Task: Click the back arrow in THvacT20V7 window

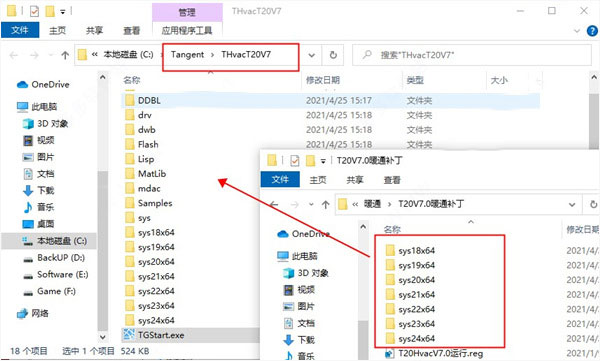Action: (14, 56)
